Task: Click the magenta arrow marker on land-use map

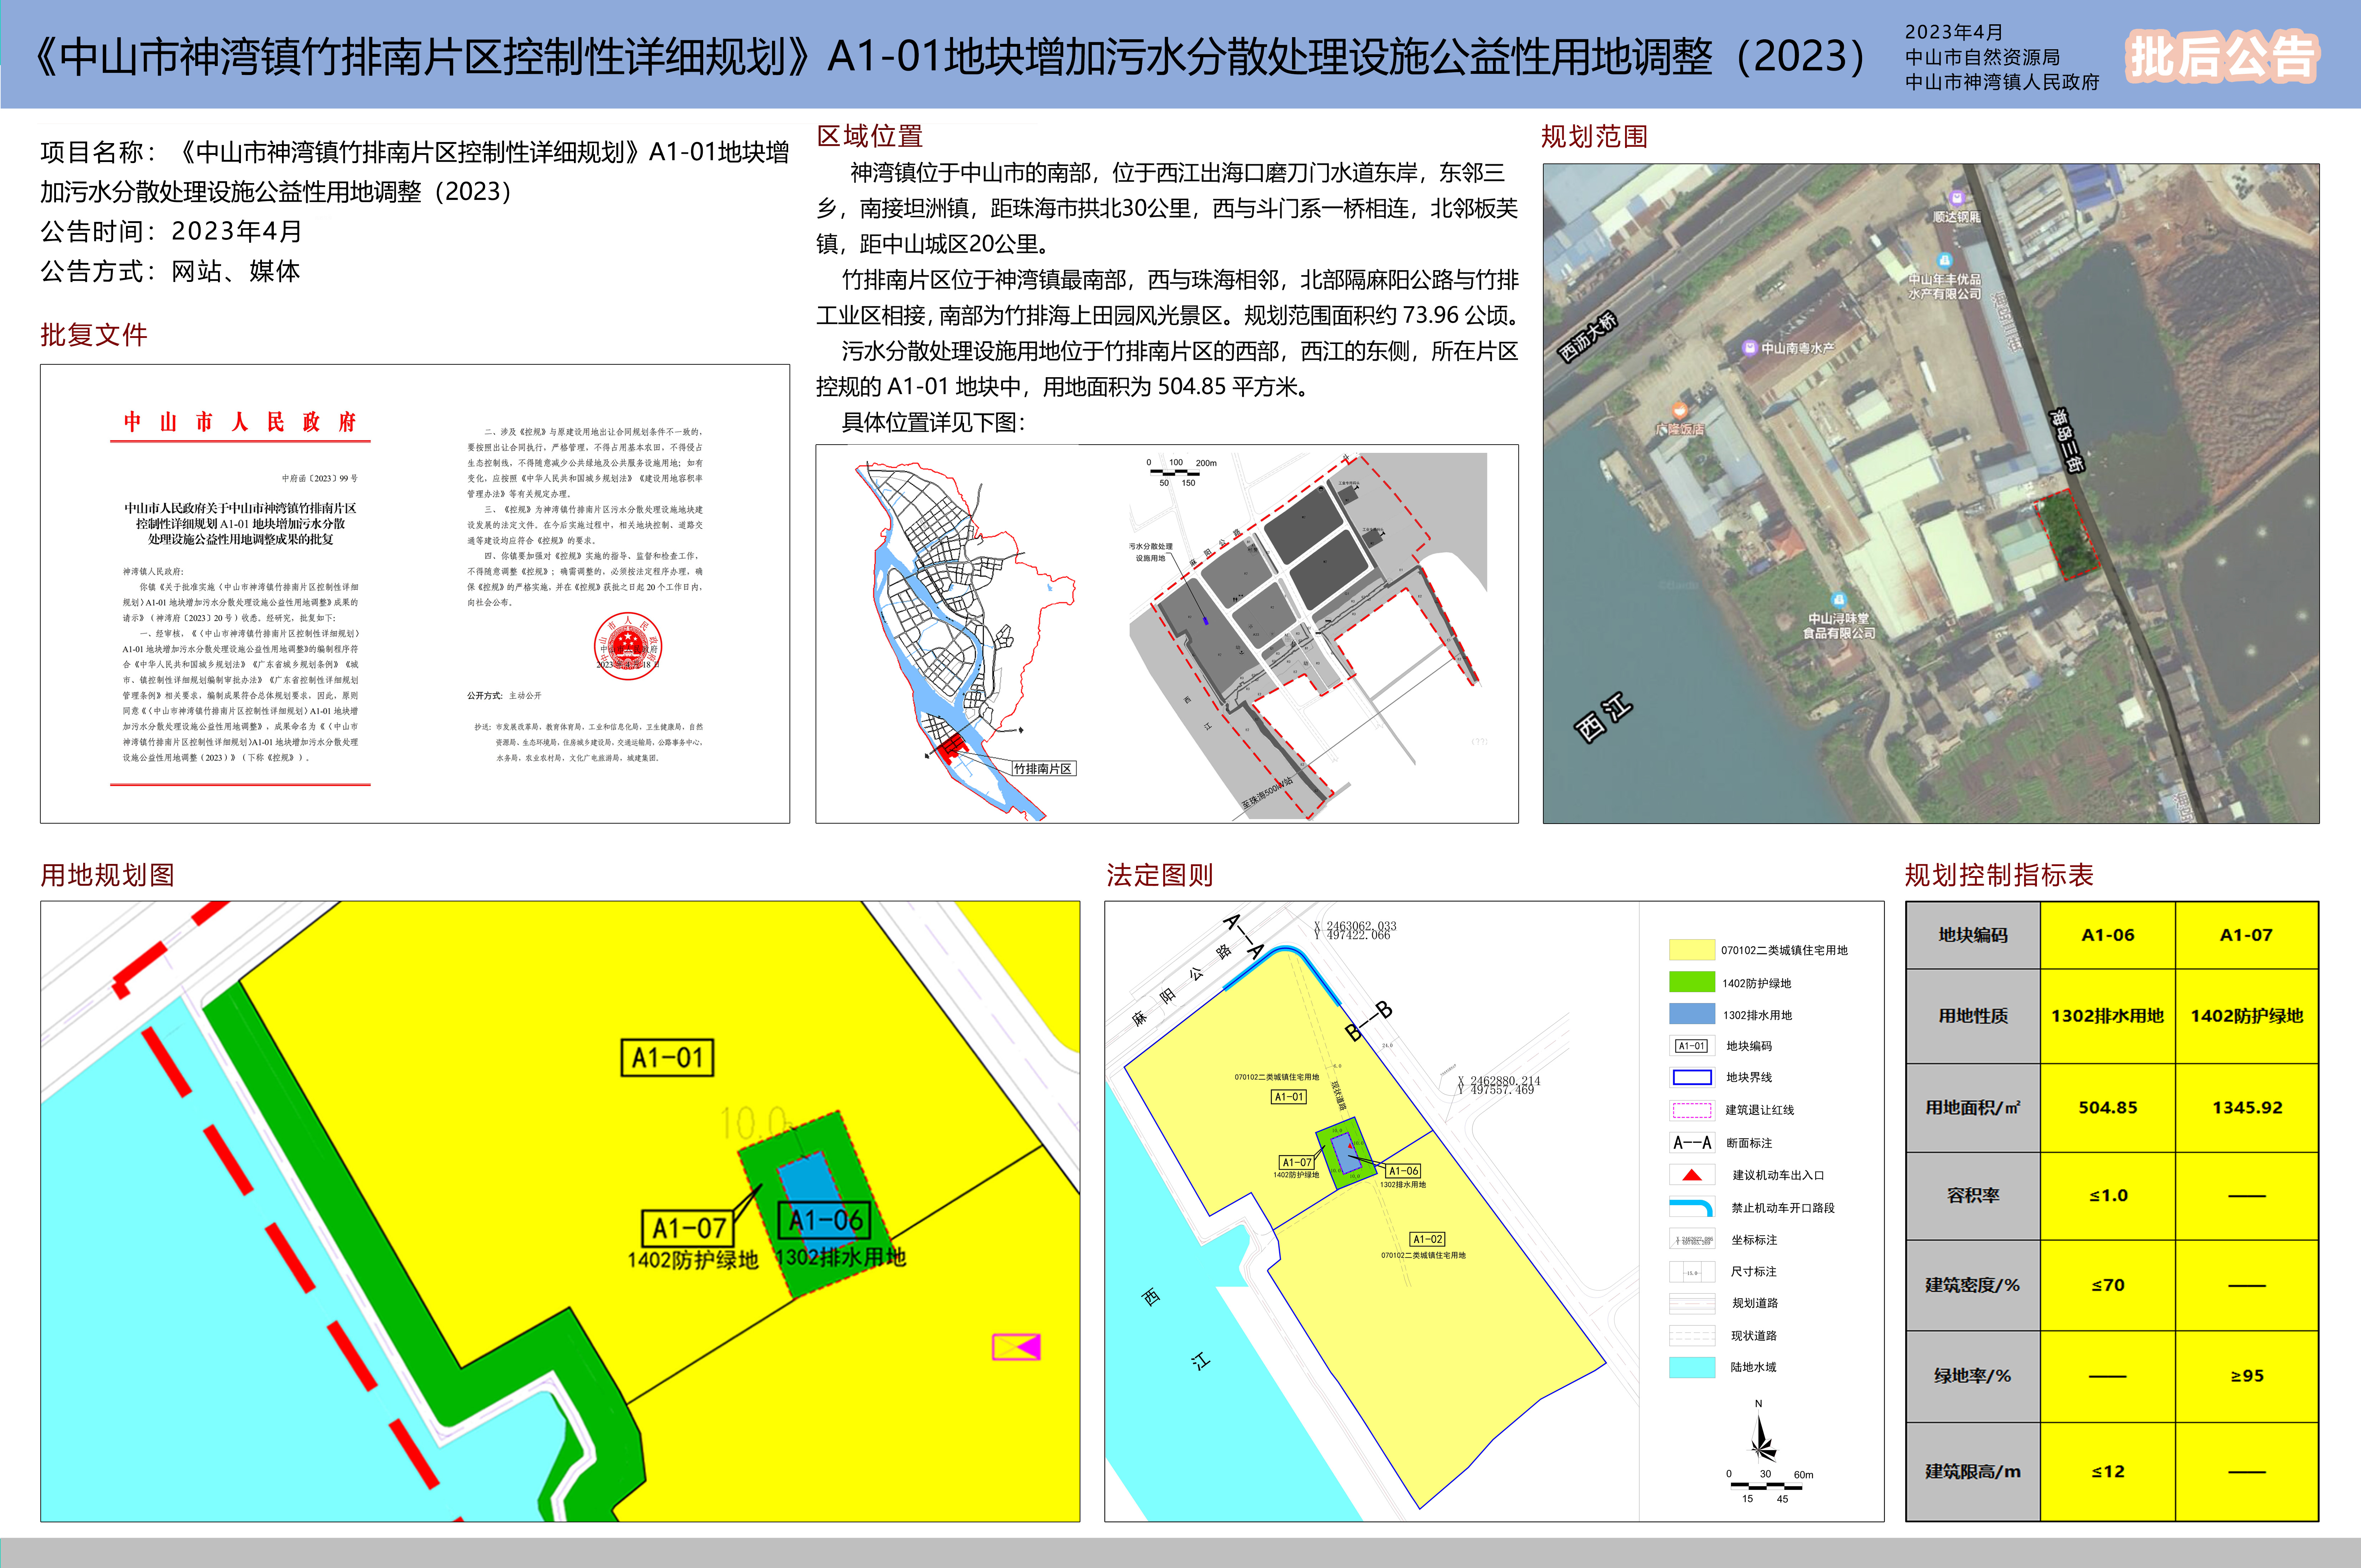Action: (1016, 1347)
